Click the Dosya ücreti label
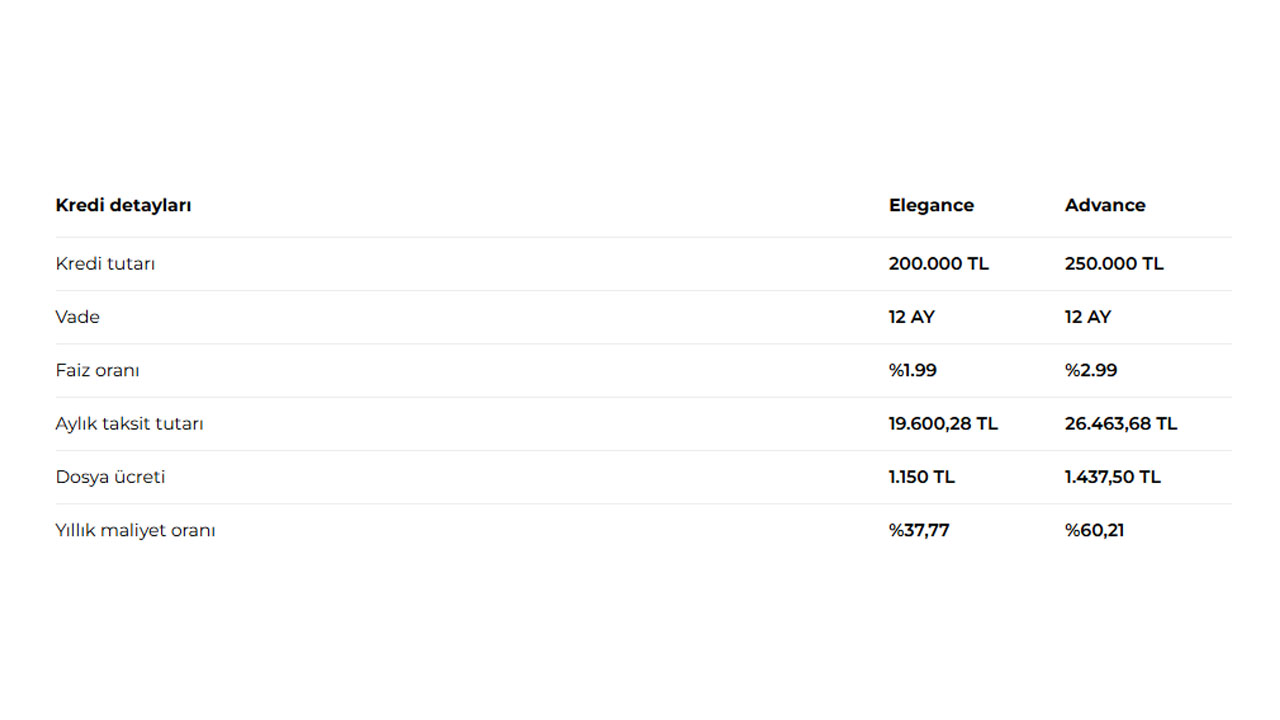This screenshot has height=720, width=1280. tap(110, 477)
